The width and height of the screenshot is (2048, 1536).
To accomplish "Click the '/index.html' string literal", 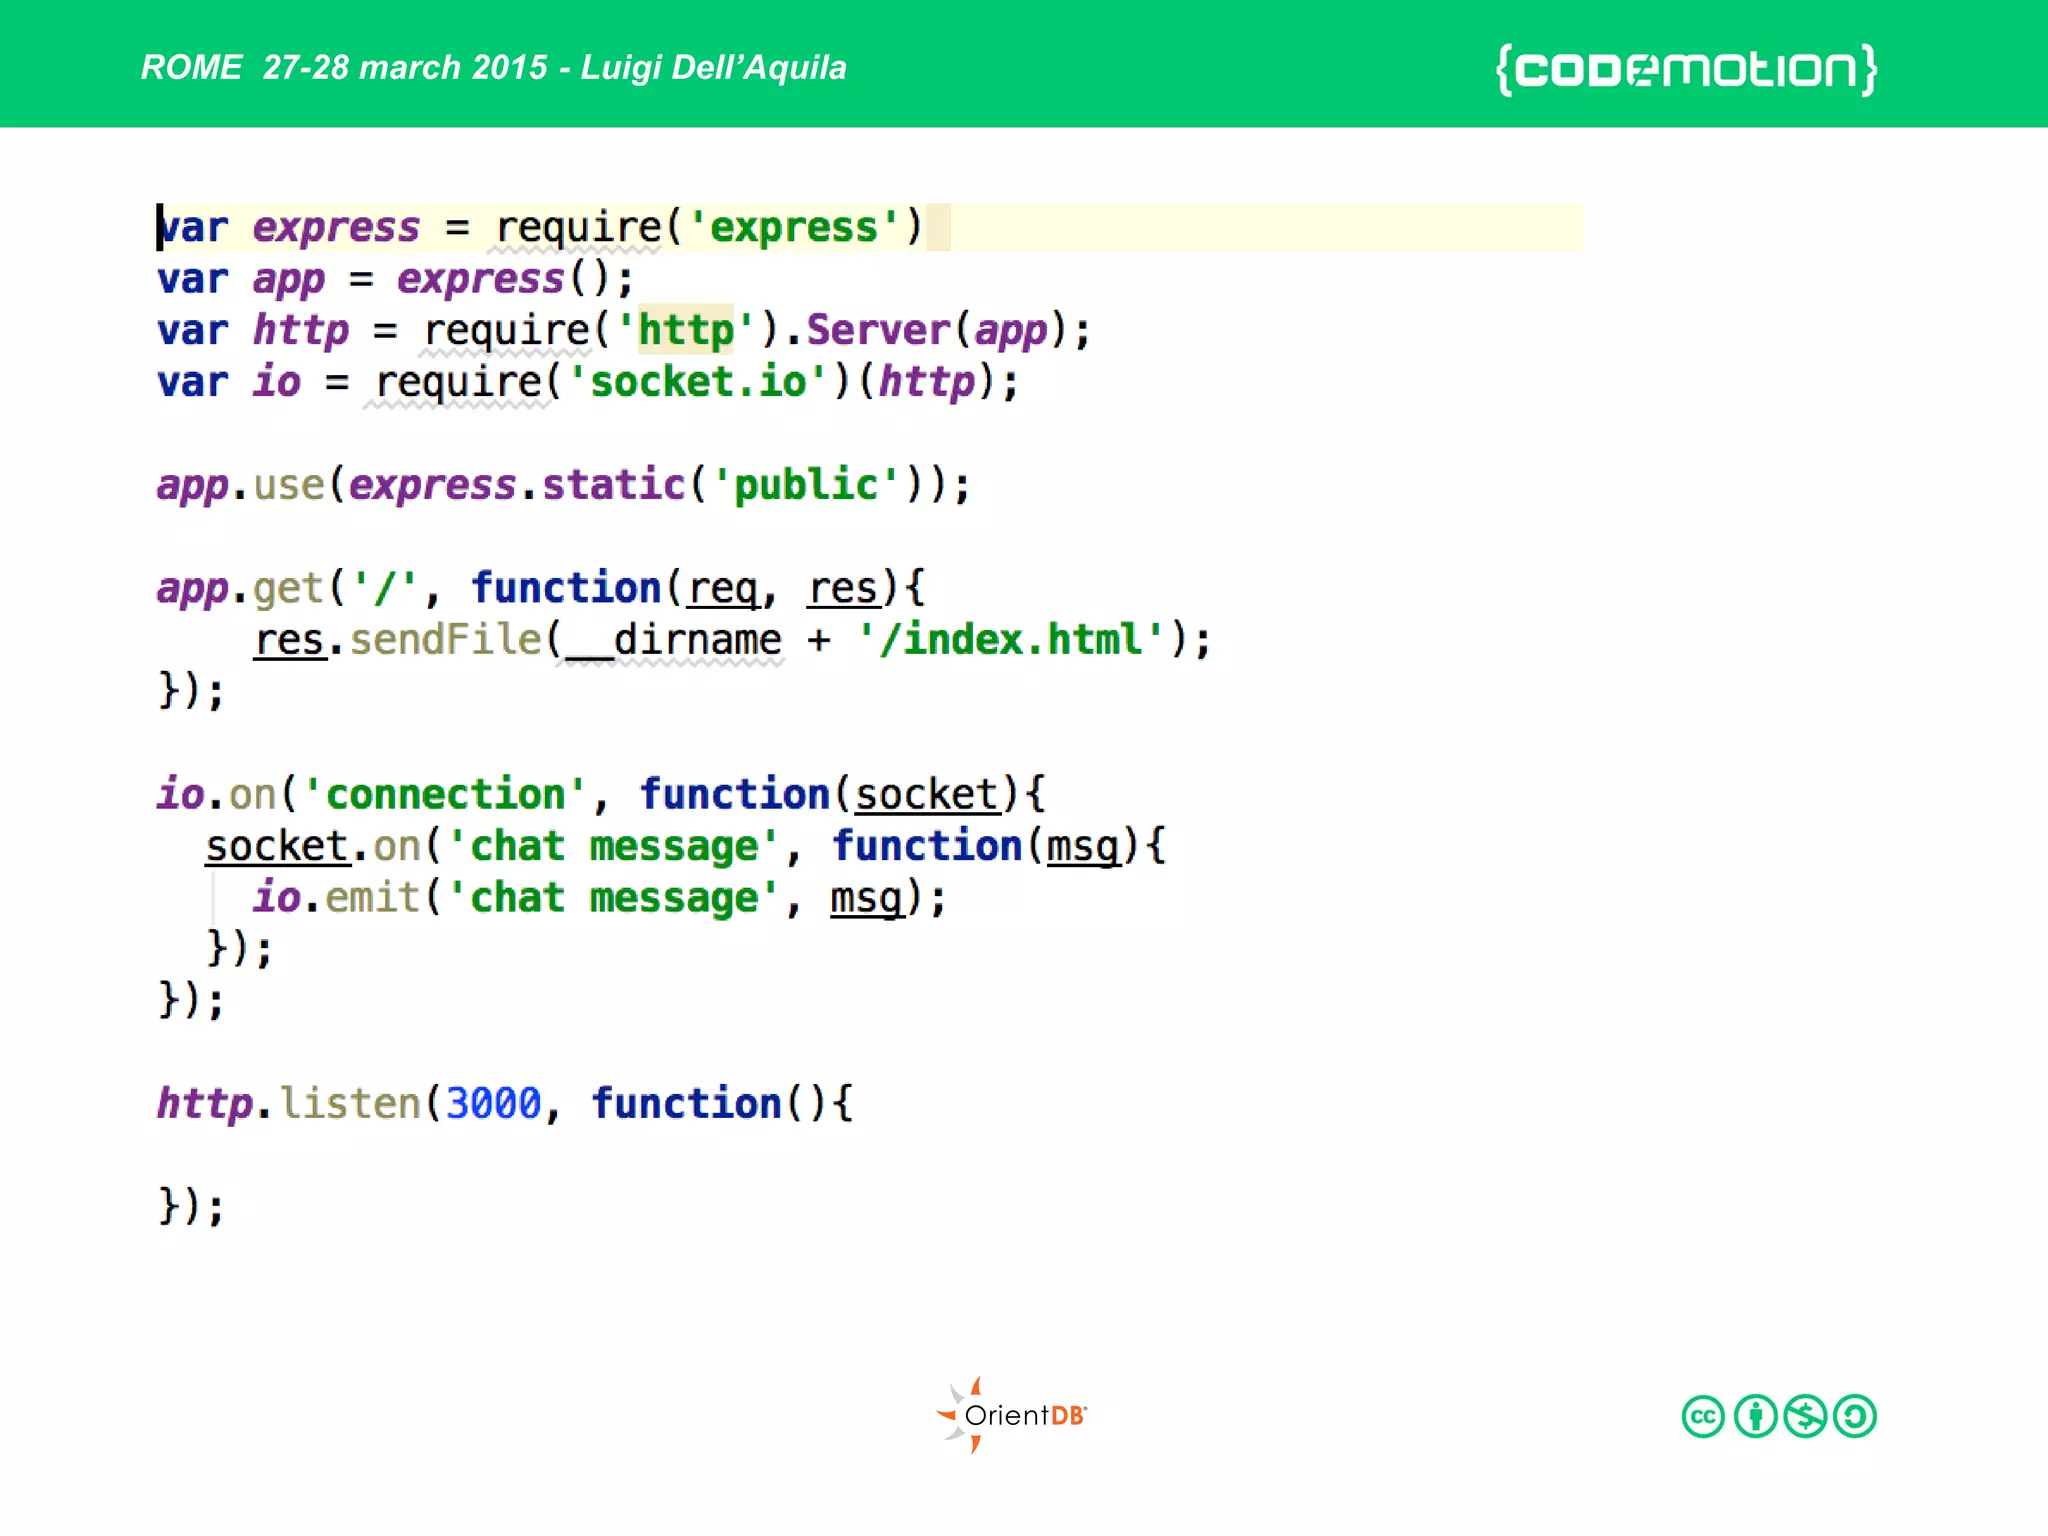I will point(1010,640).
